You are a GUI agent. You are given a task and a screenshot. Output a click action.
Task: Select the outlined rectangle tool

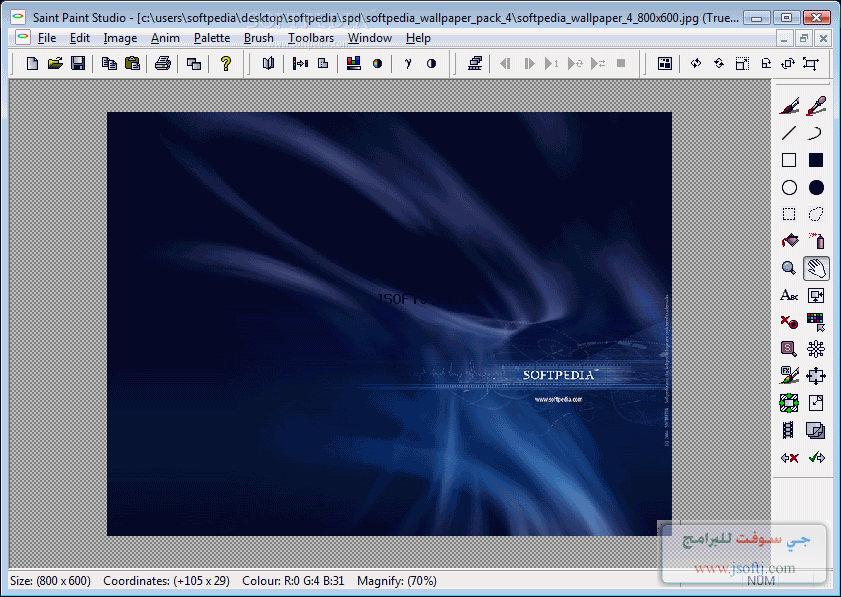point(789,160)
